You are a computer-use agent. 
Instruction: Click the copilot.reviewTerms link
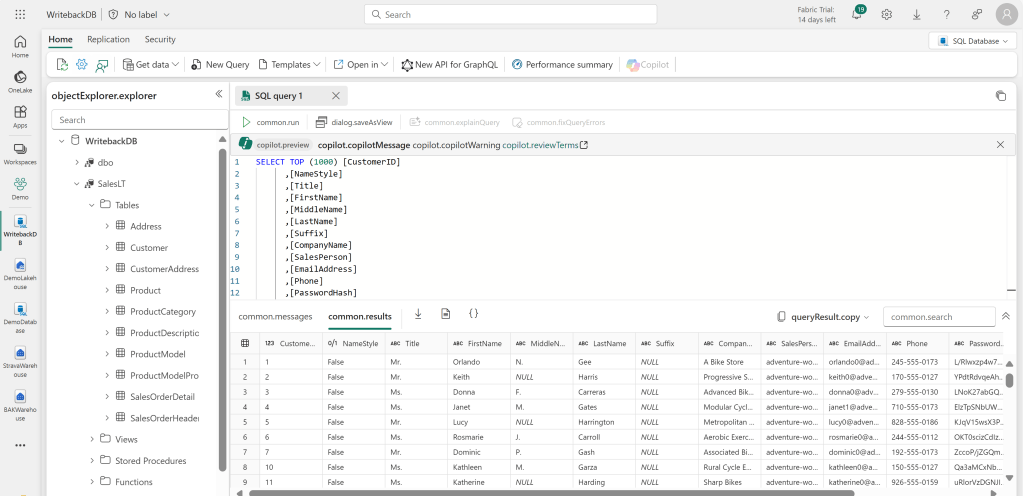pos(544,145)
